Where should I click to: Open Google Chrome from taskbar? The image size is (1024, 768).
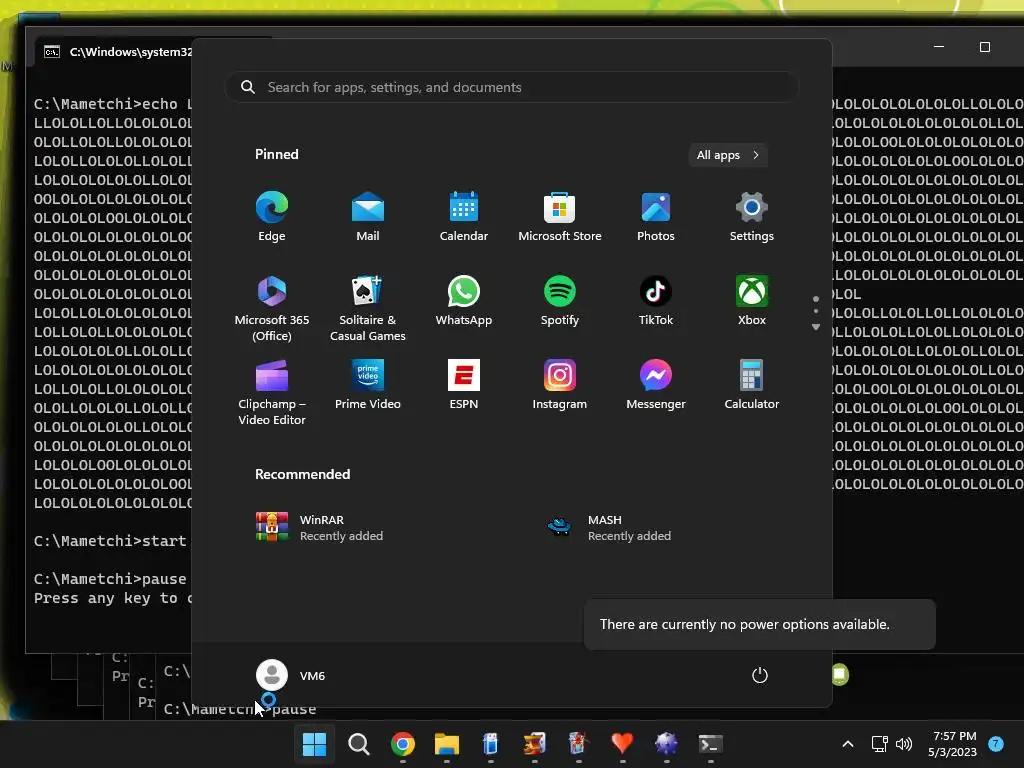tap(403, 743)
